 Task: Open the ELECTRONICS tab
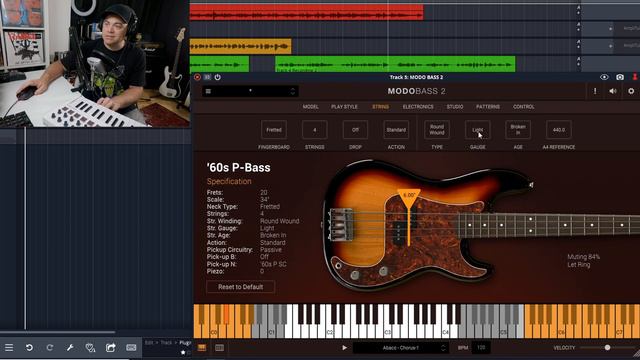click(418, 107)
